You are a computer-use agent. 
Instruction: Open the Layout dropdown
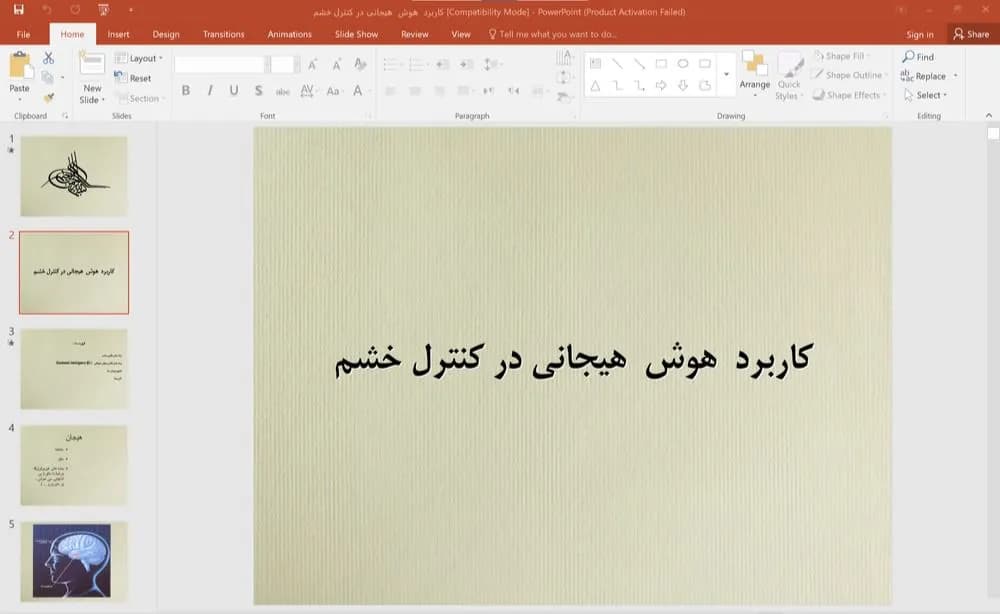(139, 58)
